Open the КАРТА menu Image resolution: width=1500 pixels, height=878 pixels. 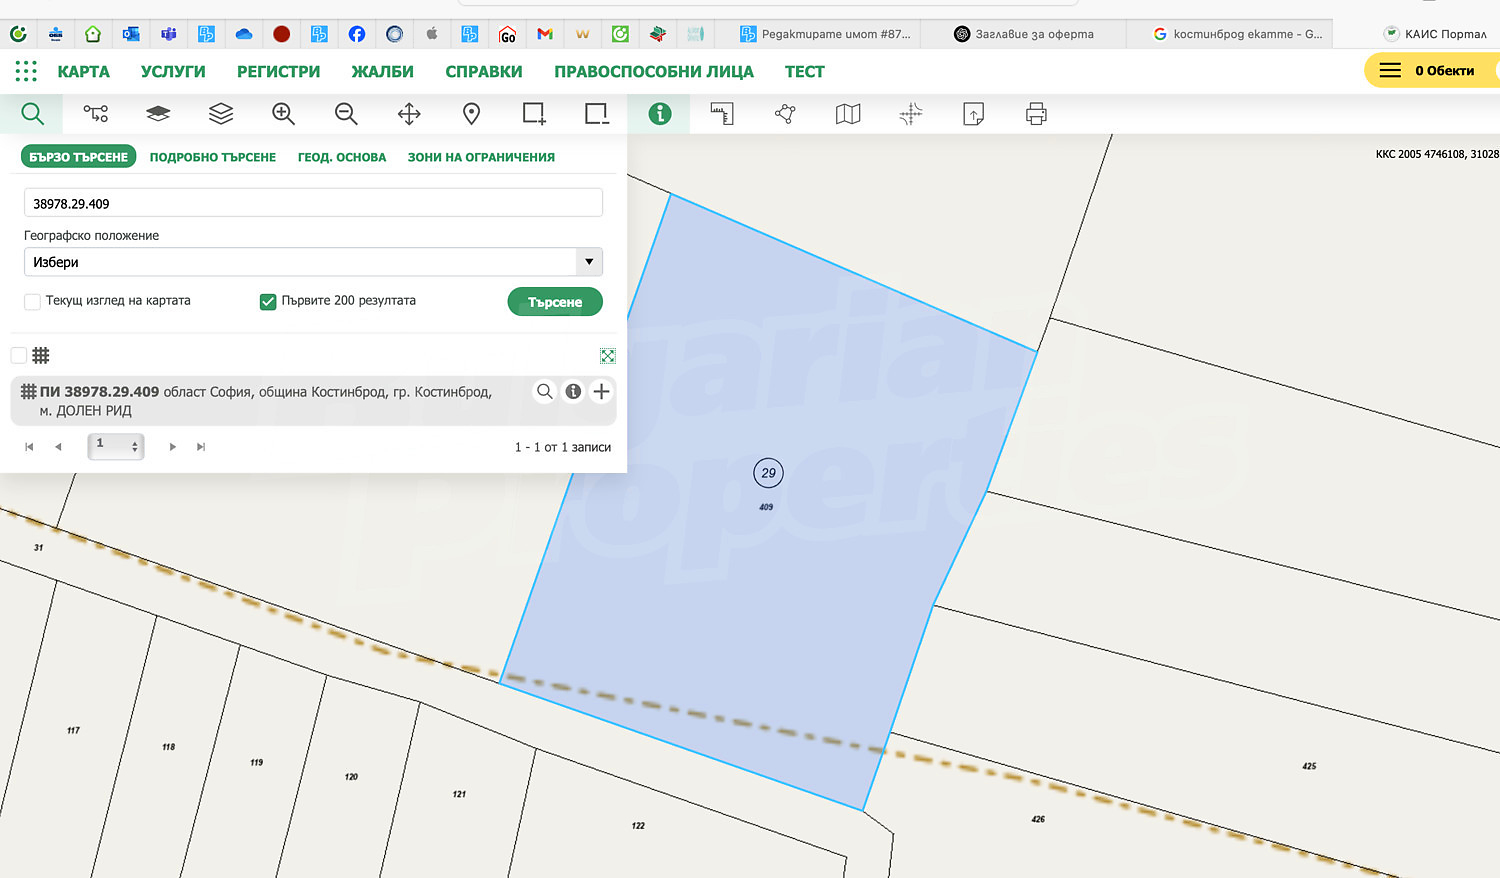pos(83,72)
